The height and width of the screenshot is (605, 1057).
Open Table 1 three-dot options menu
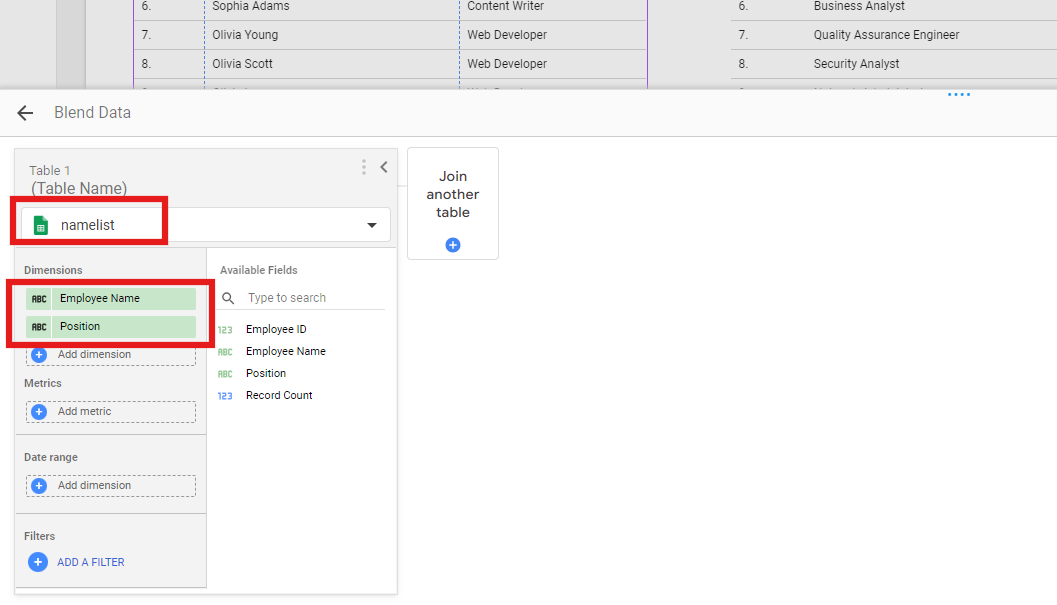click(363, 167)
